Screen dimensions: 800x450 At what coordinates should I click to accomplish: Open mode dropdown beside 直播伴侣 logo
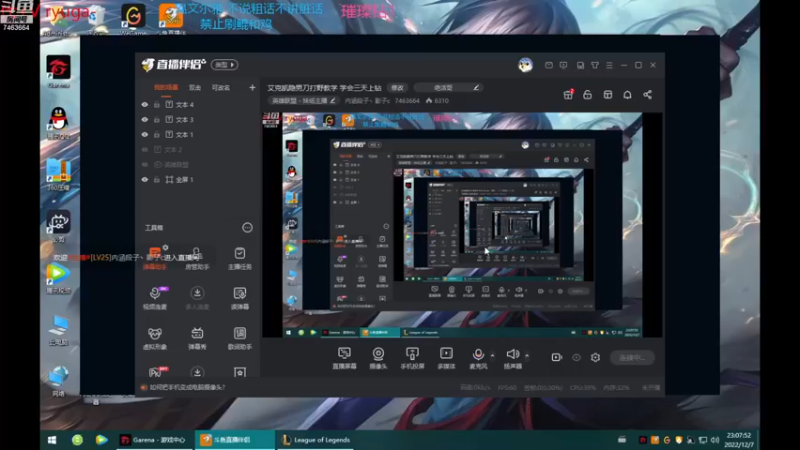click(x=224, y=65)
